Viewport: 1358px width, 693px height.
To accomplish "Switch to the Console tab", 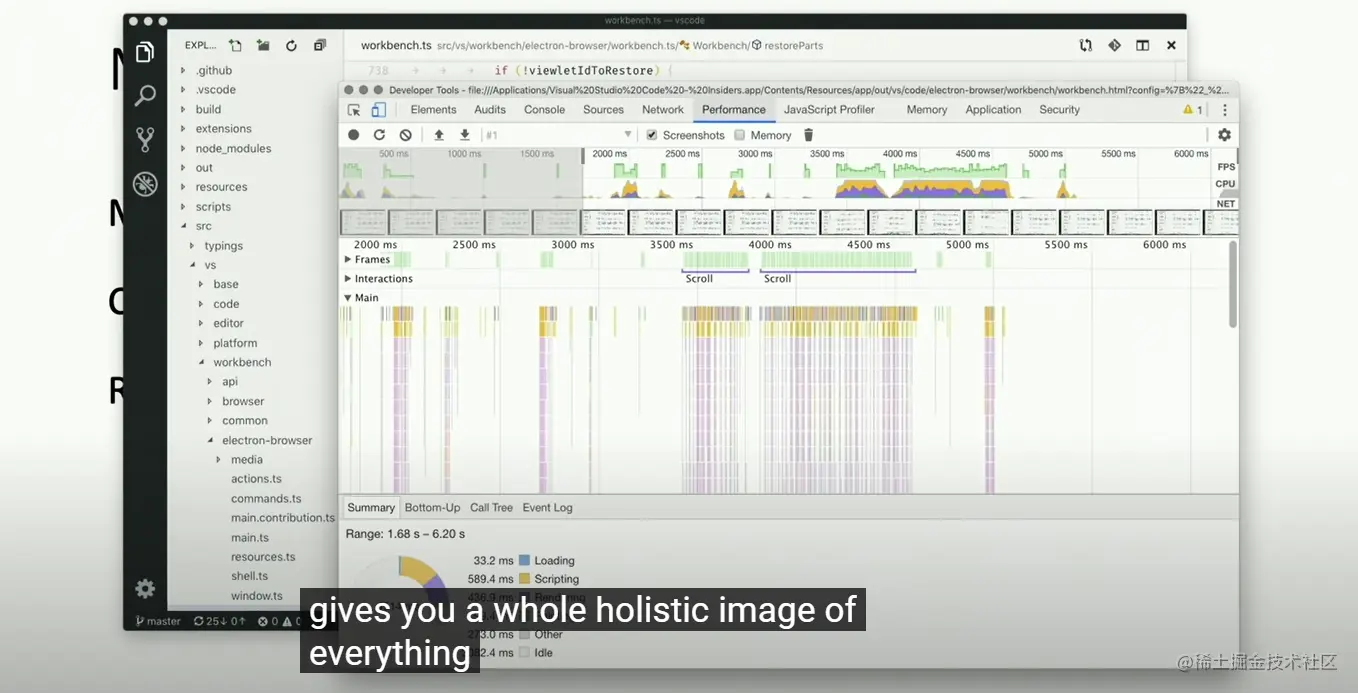I will pyautogui.click(x=544, y=110).
